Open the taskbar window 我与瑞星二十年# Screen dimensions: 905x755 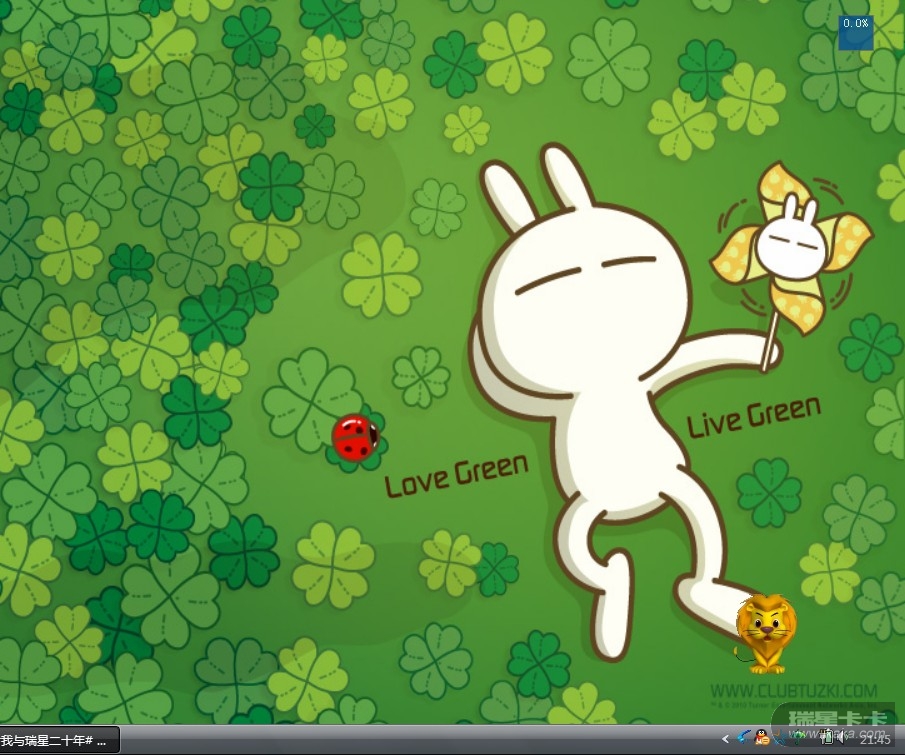tap(59, 740)
